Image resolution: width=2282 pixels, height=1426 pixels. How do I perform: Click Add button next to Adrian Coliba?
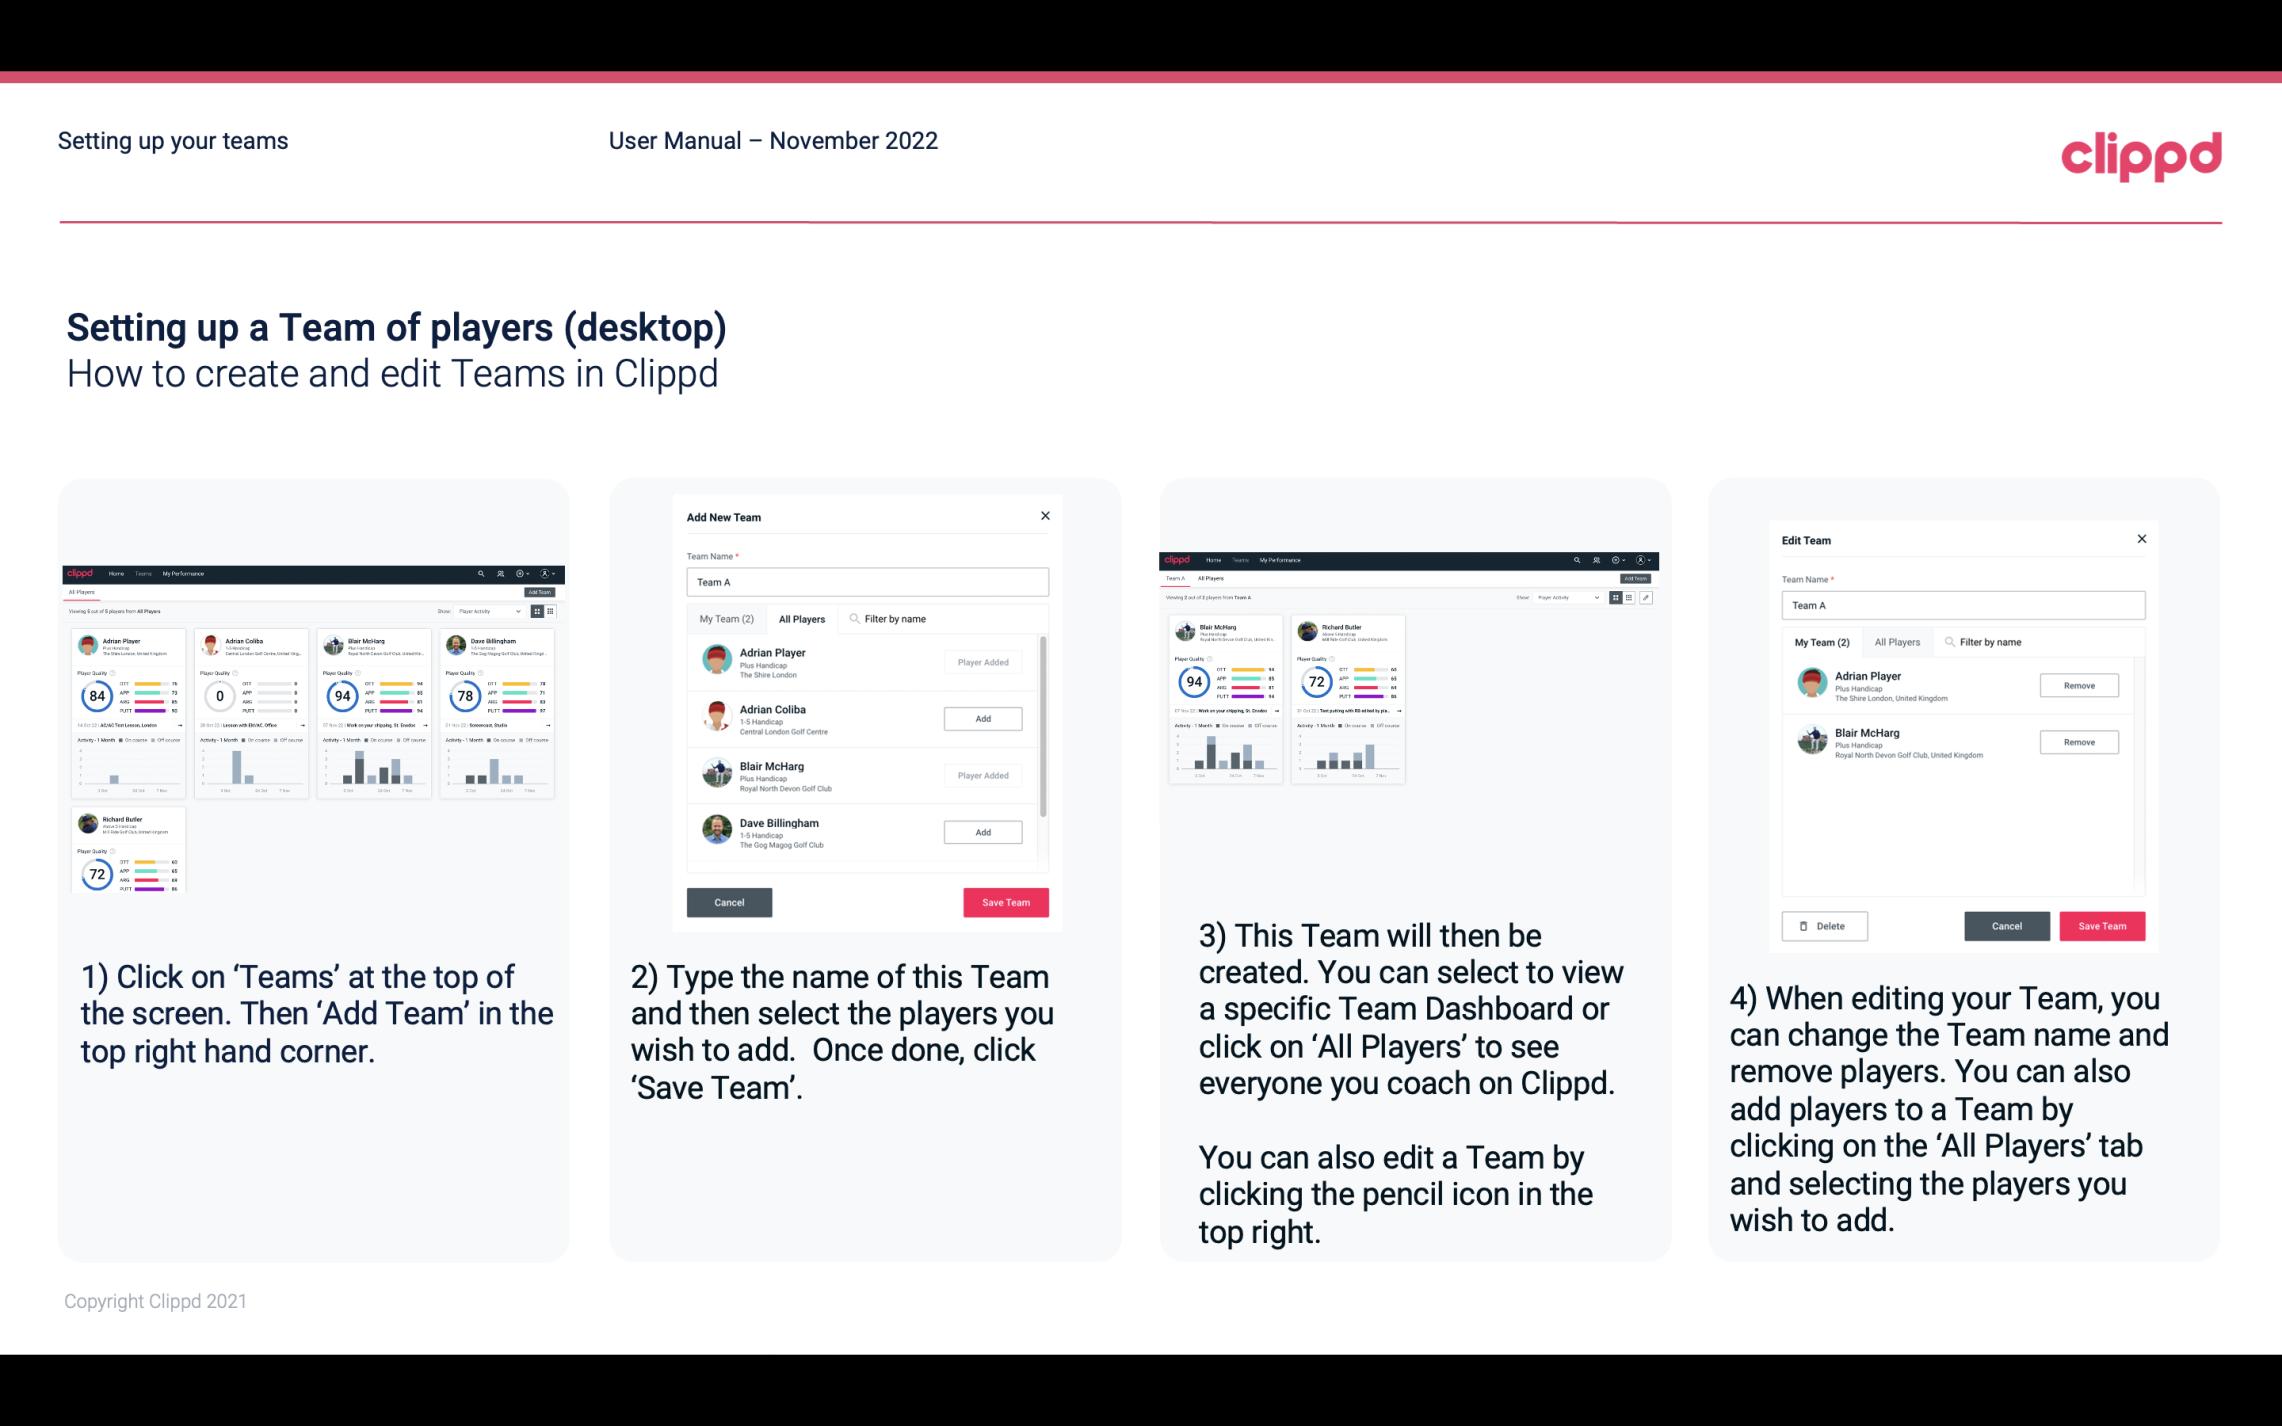[982, 716]
